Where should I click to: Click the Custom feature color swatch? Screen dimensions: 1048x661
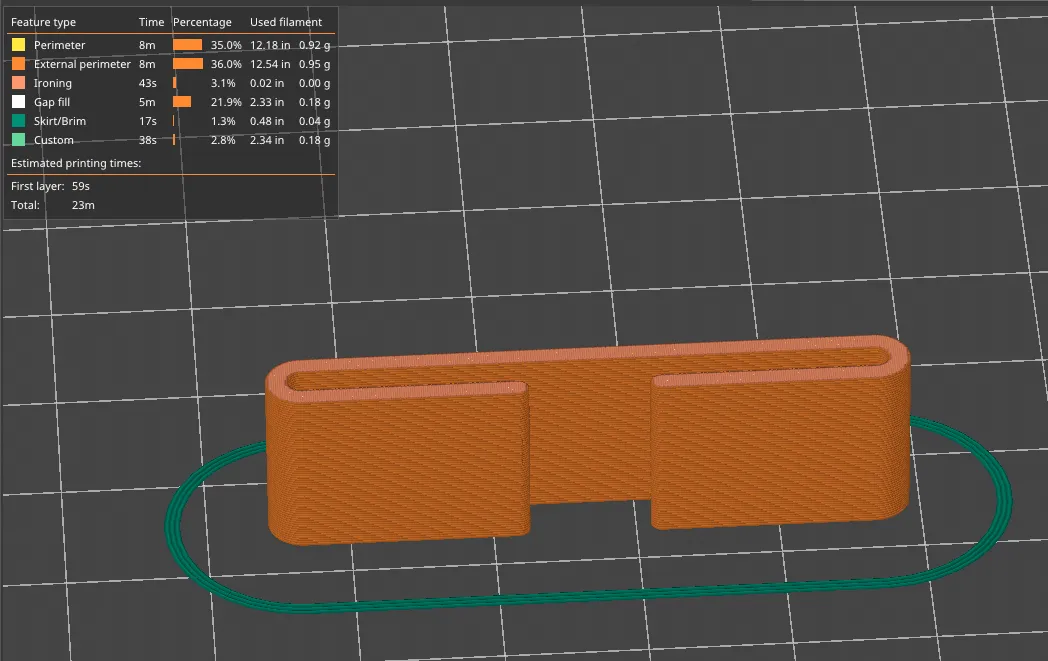coord(17,140)
